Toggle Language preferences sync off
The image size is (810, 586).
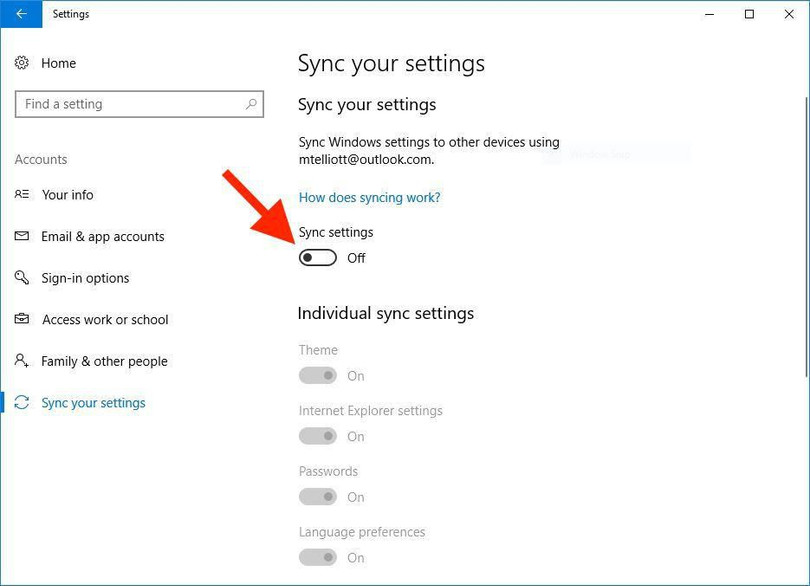pyautogui.click(x=317, y=558)
